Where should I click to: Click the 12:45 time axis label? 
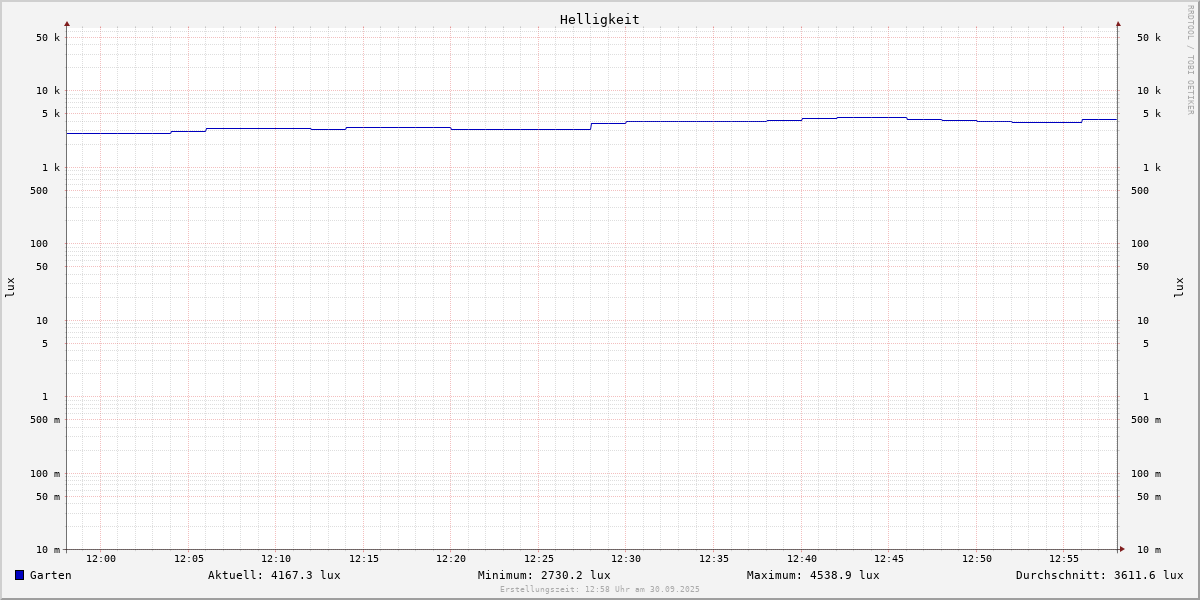pyautogui.click(x=889, y=559)
